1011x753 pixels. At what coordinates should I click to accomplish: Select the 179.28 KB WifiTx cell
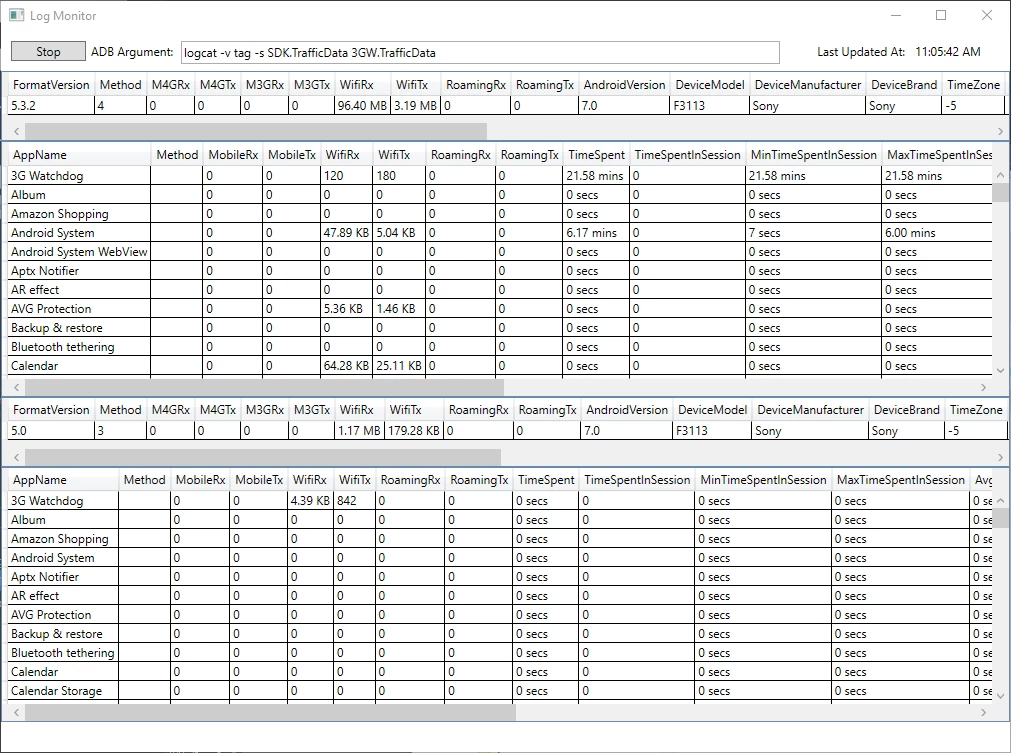[x=414, y=431]
